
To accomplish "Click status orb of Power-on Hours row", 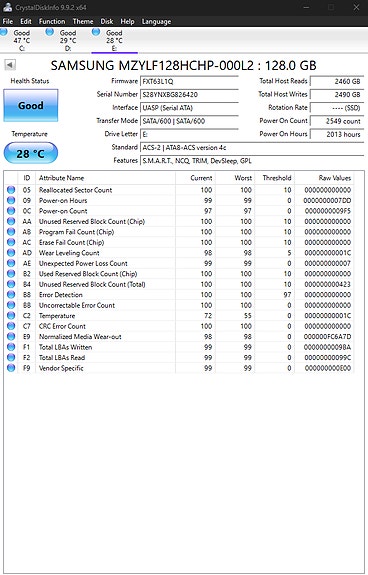I will click(11, 200).
